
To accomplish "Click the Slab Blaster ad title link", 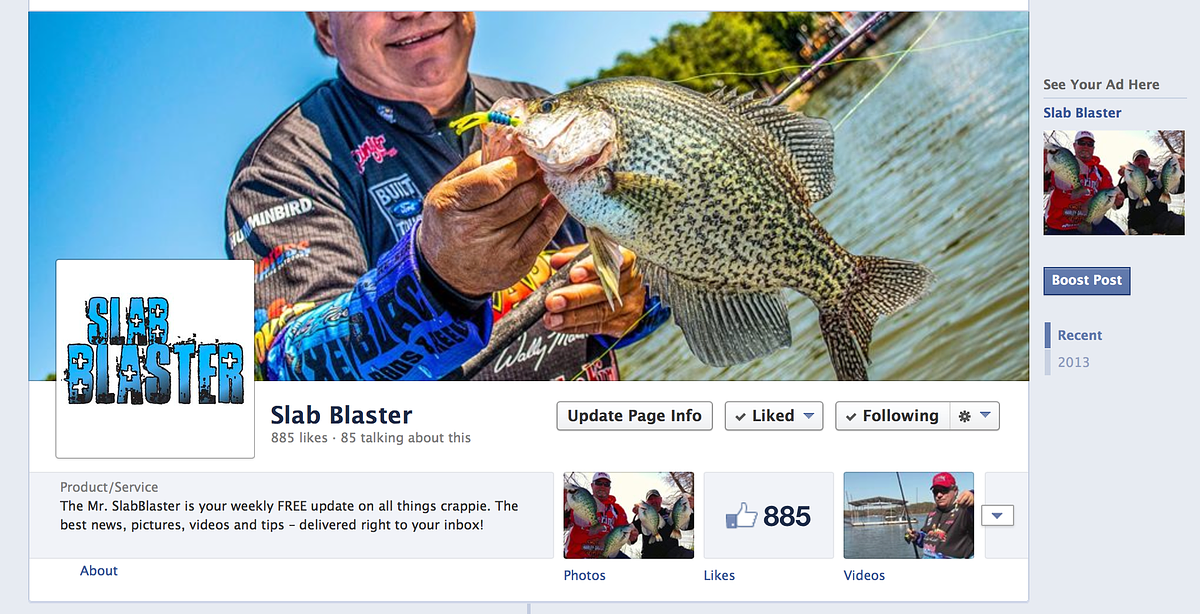I will 1082,113.
